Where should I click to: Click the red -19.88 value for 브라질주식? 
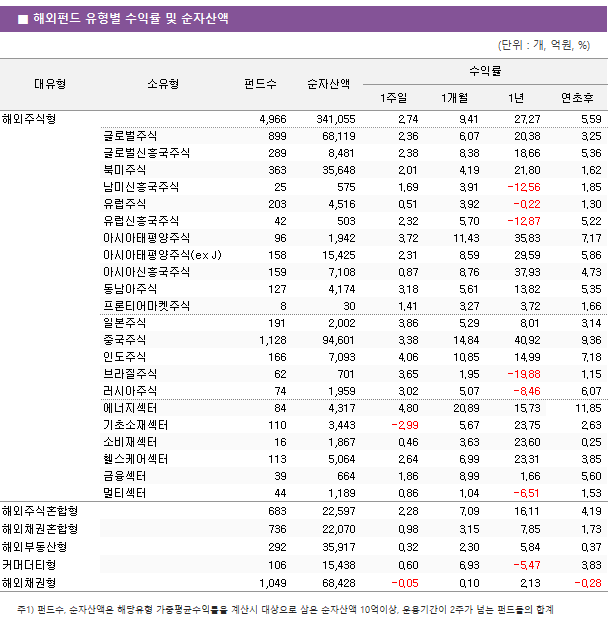524,374
